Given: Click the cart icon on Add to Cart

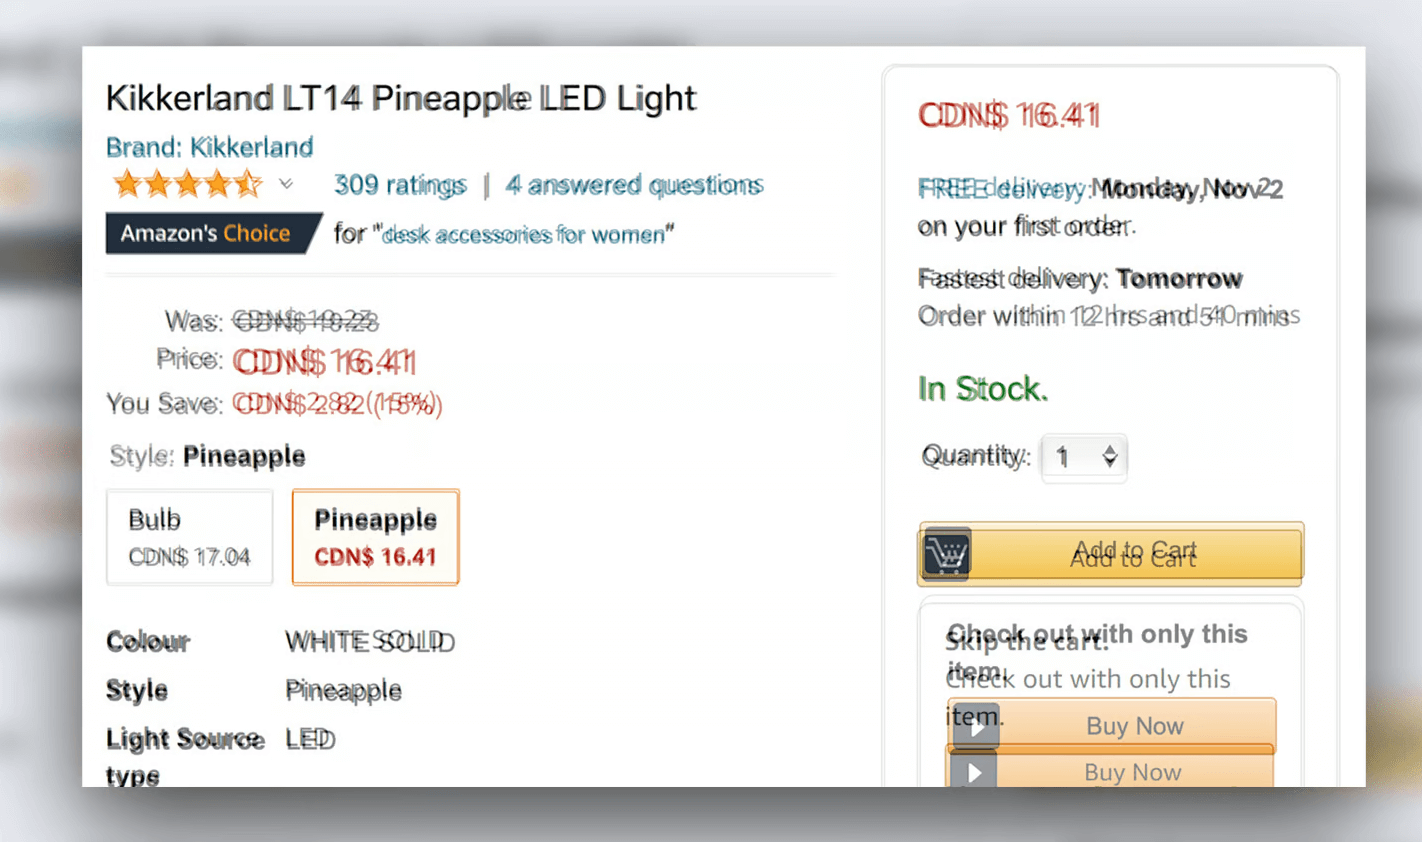Looking at the screenshot, I should click(946, 553).
